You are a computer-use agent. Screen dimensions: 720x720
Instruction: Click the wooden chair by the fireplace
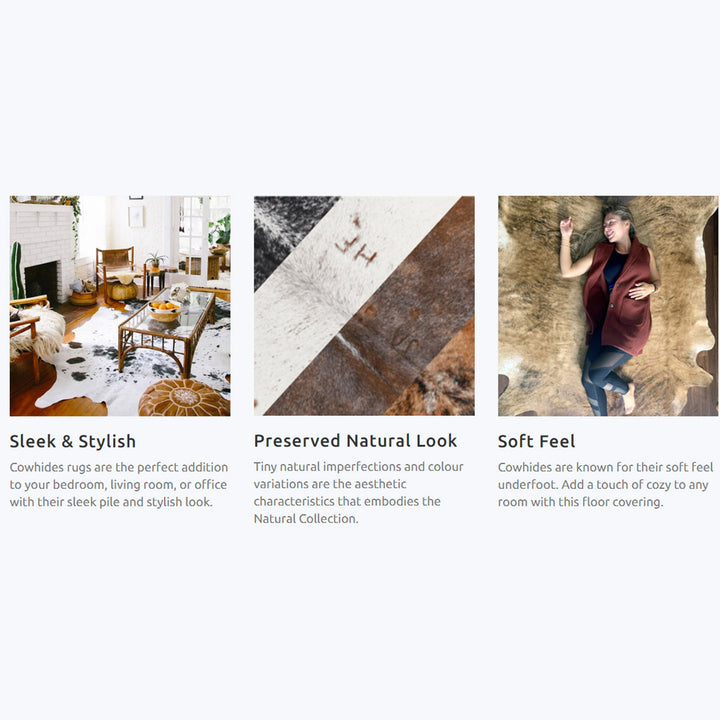116,269
